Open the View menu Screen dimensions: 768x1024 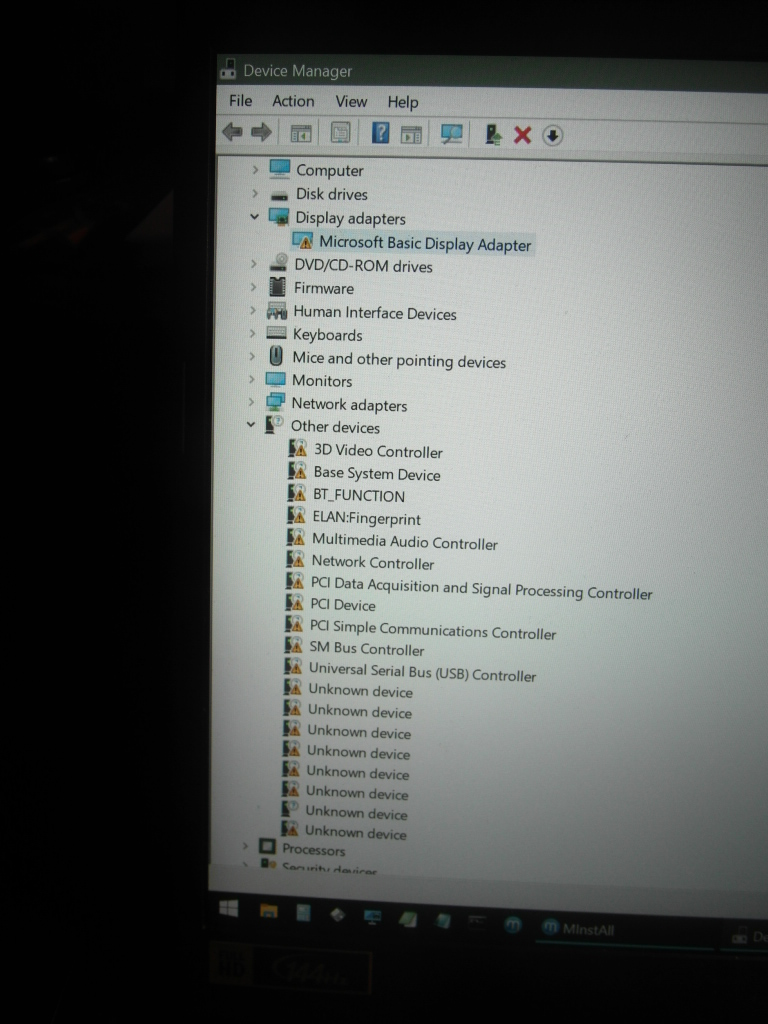point(351,102)
